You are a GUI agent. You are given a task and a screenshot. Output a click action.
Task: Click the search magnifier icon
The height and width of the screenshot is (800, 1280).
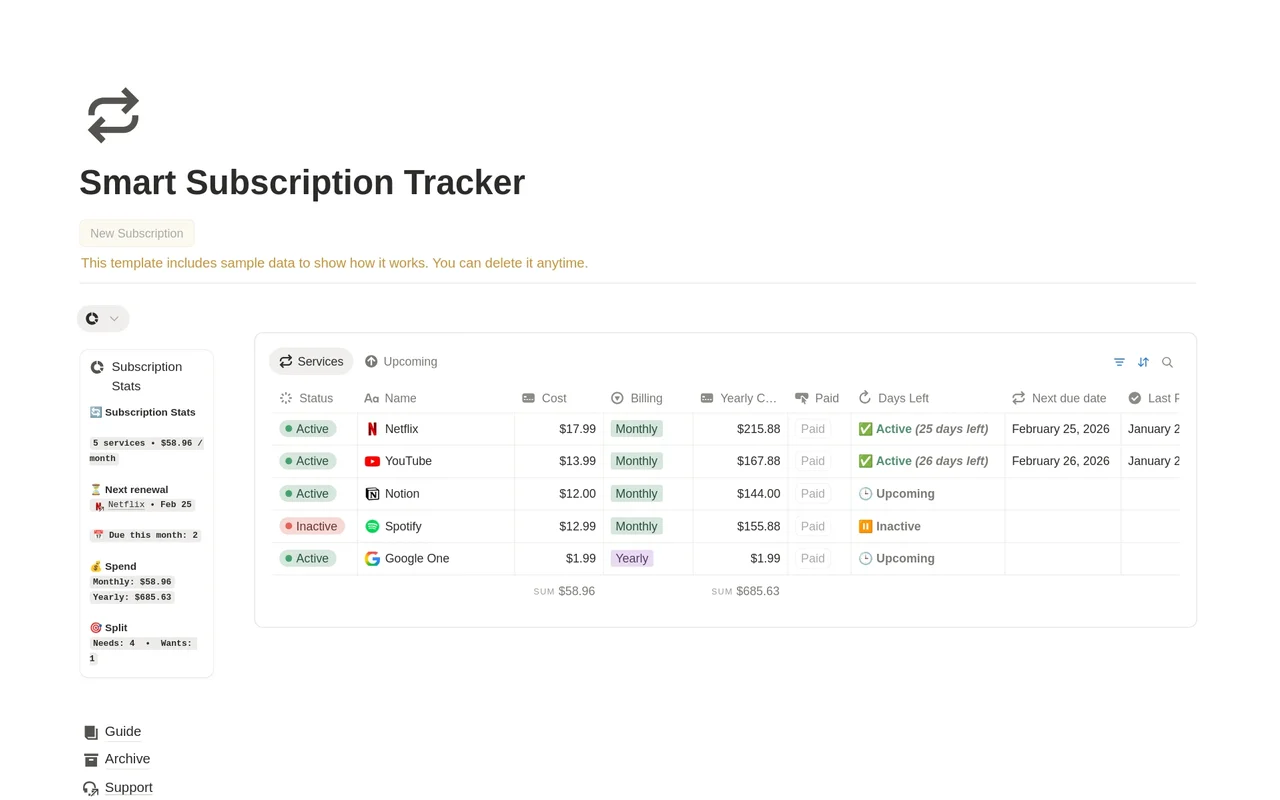click(x=1167, y=362)
